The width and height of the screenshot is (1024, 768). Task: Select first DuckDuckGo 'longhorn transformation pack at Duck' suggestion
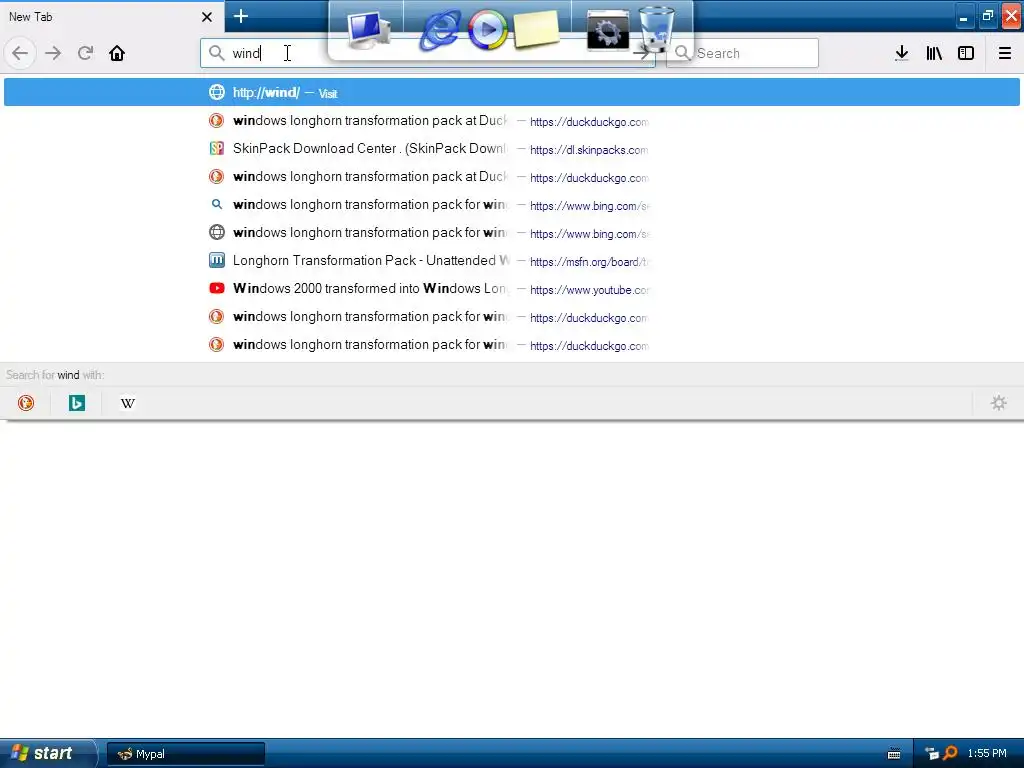point(512,121)
